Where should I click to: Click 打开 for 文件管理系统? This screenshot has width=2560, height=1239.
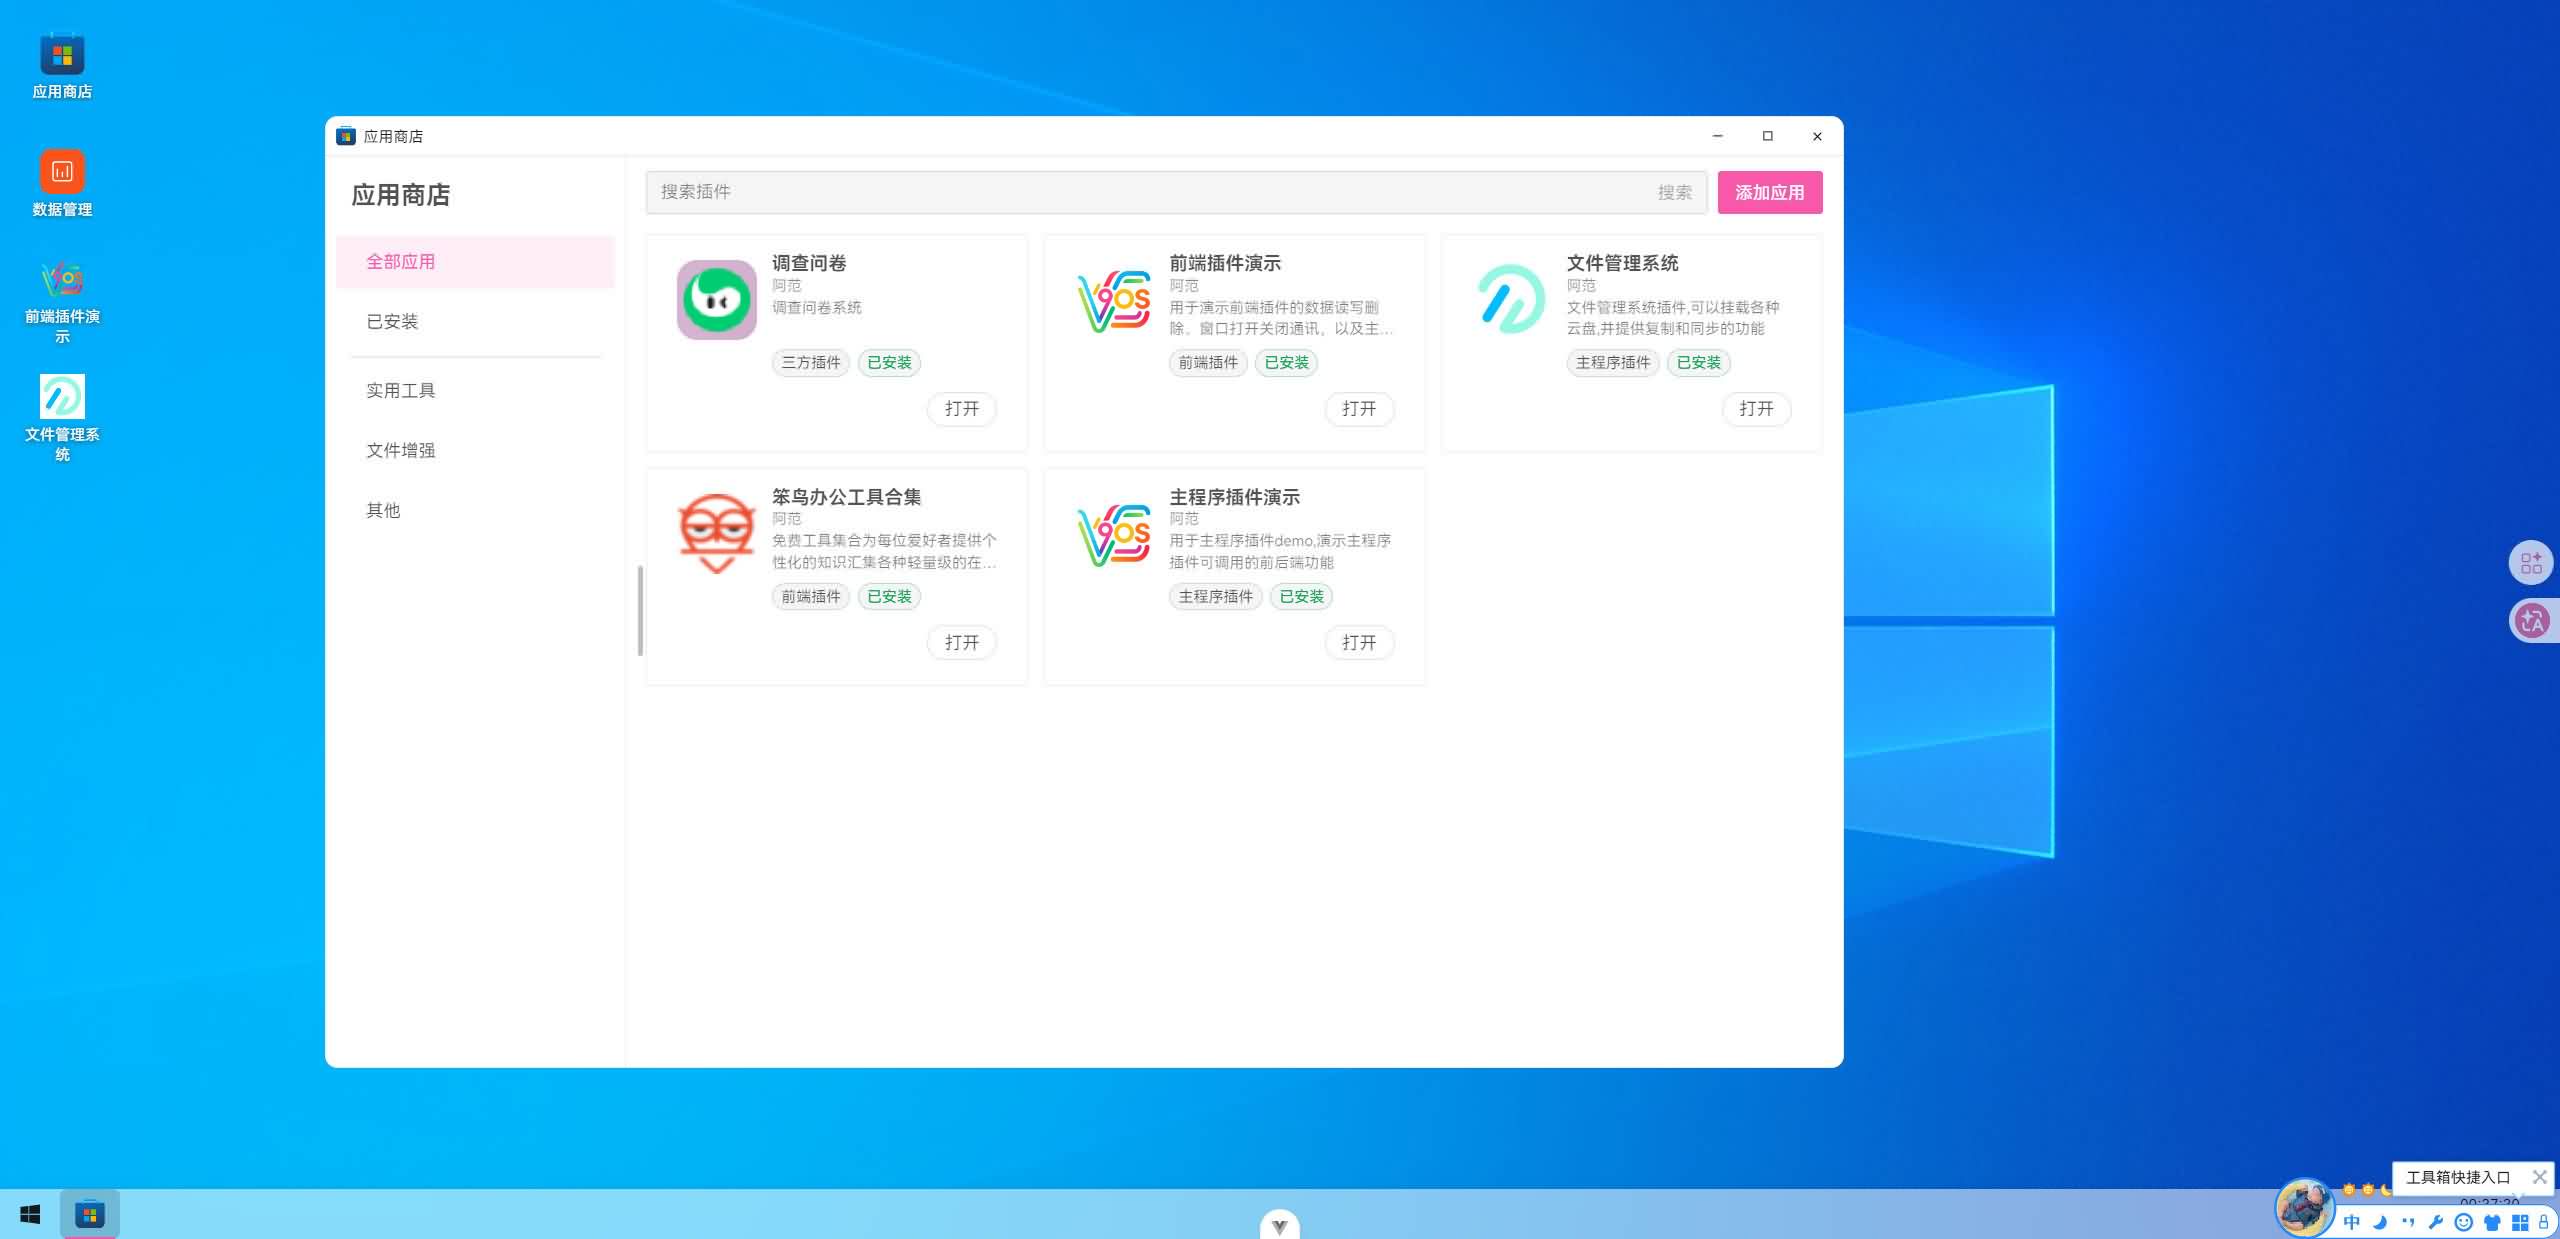[x=1756, y=409]
